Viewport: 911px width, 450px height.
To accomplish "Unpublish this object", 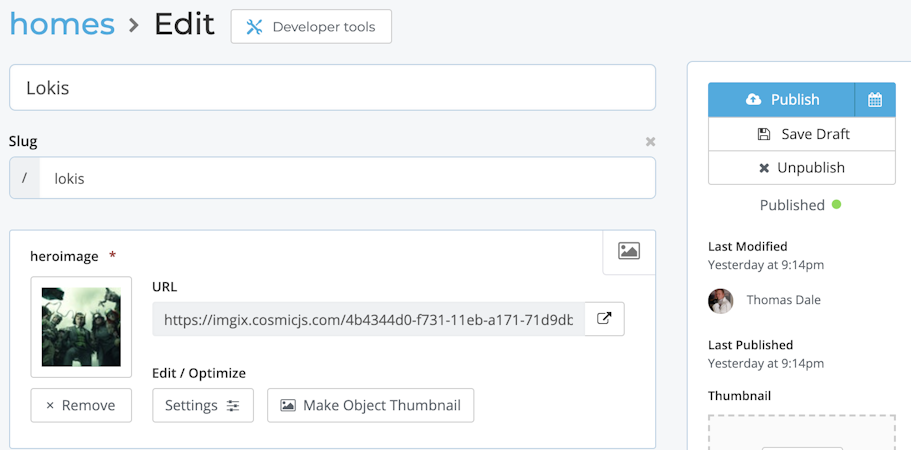I will 802,168.
